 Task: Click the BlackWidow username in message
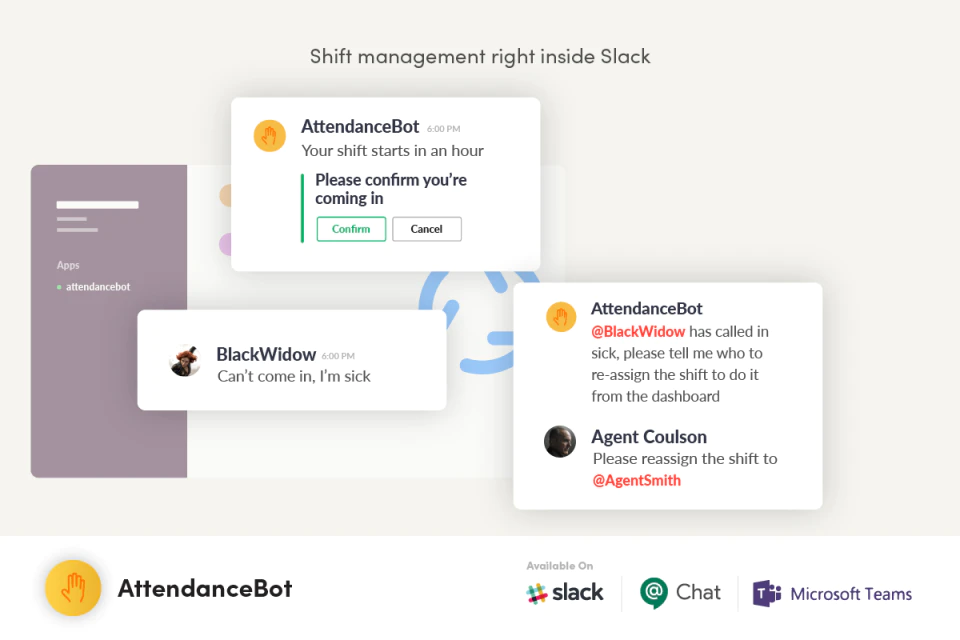[x=266, y=354]
